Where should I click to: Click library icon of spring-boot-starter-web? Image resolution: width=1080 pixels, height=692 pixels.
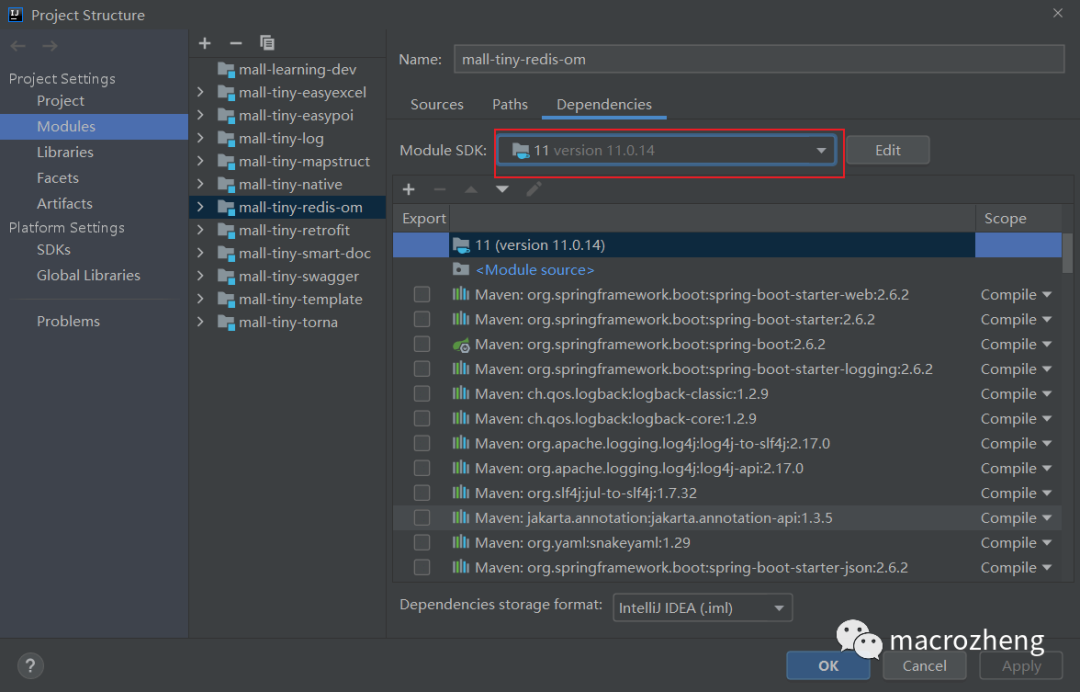click(461, 295)
